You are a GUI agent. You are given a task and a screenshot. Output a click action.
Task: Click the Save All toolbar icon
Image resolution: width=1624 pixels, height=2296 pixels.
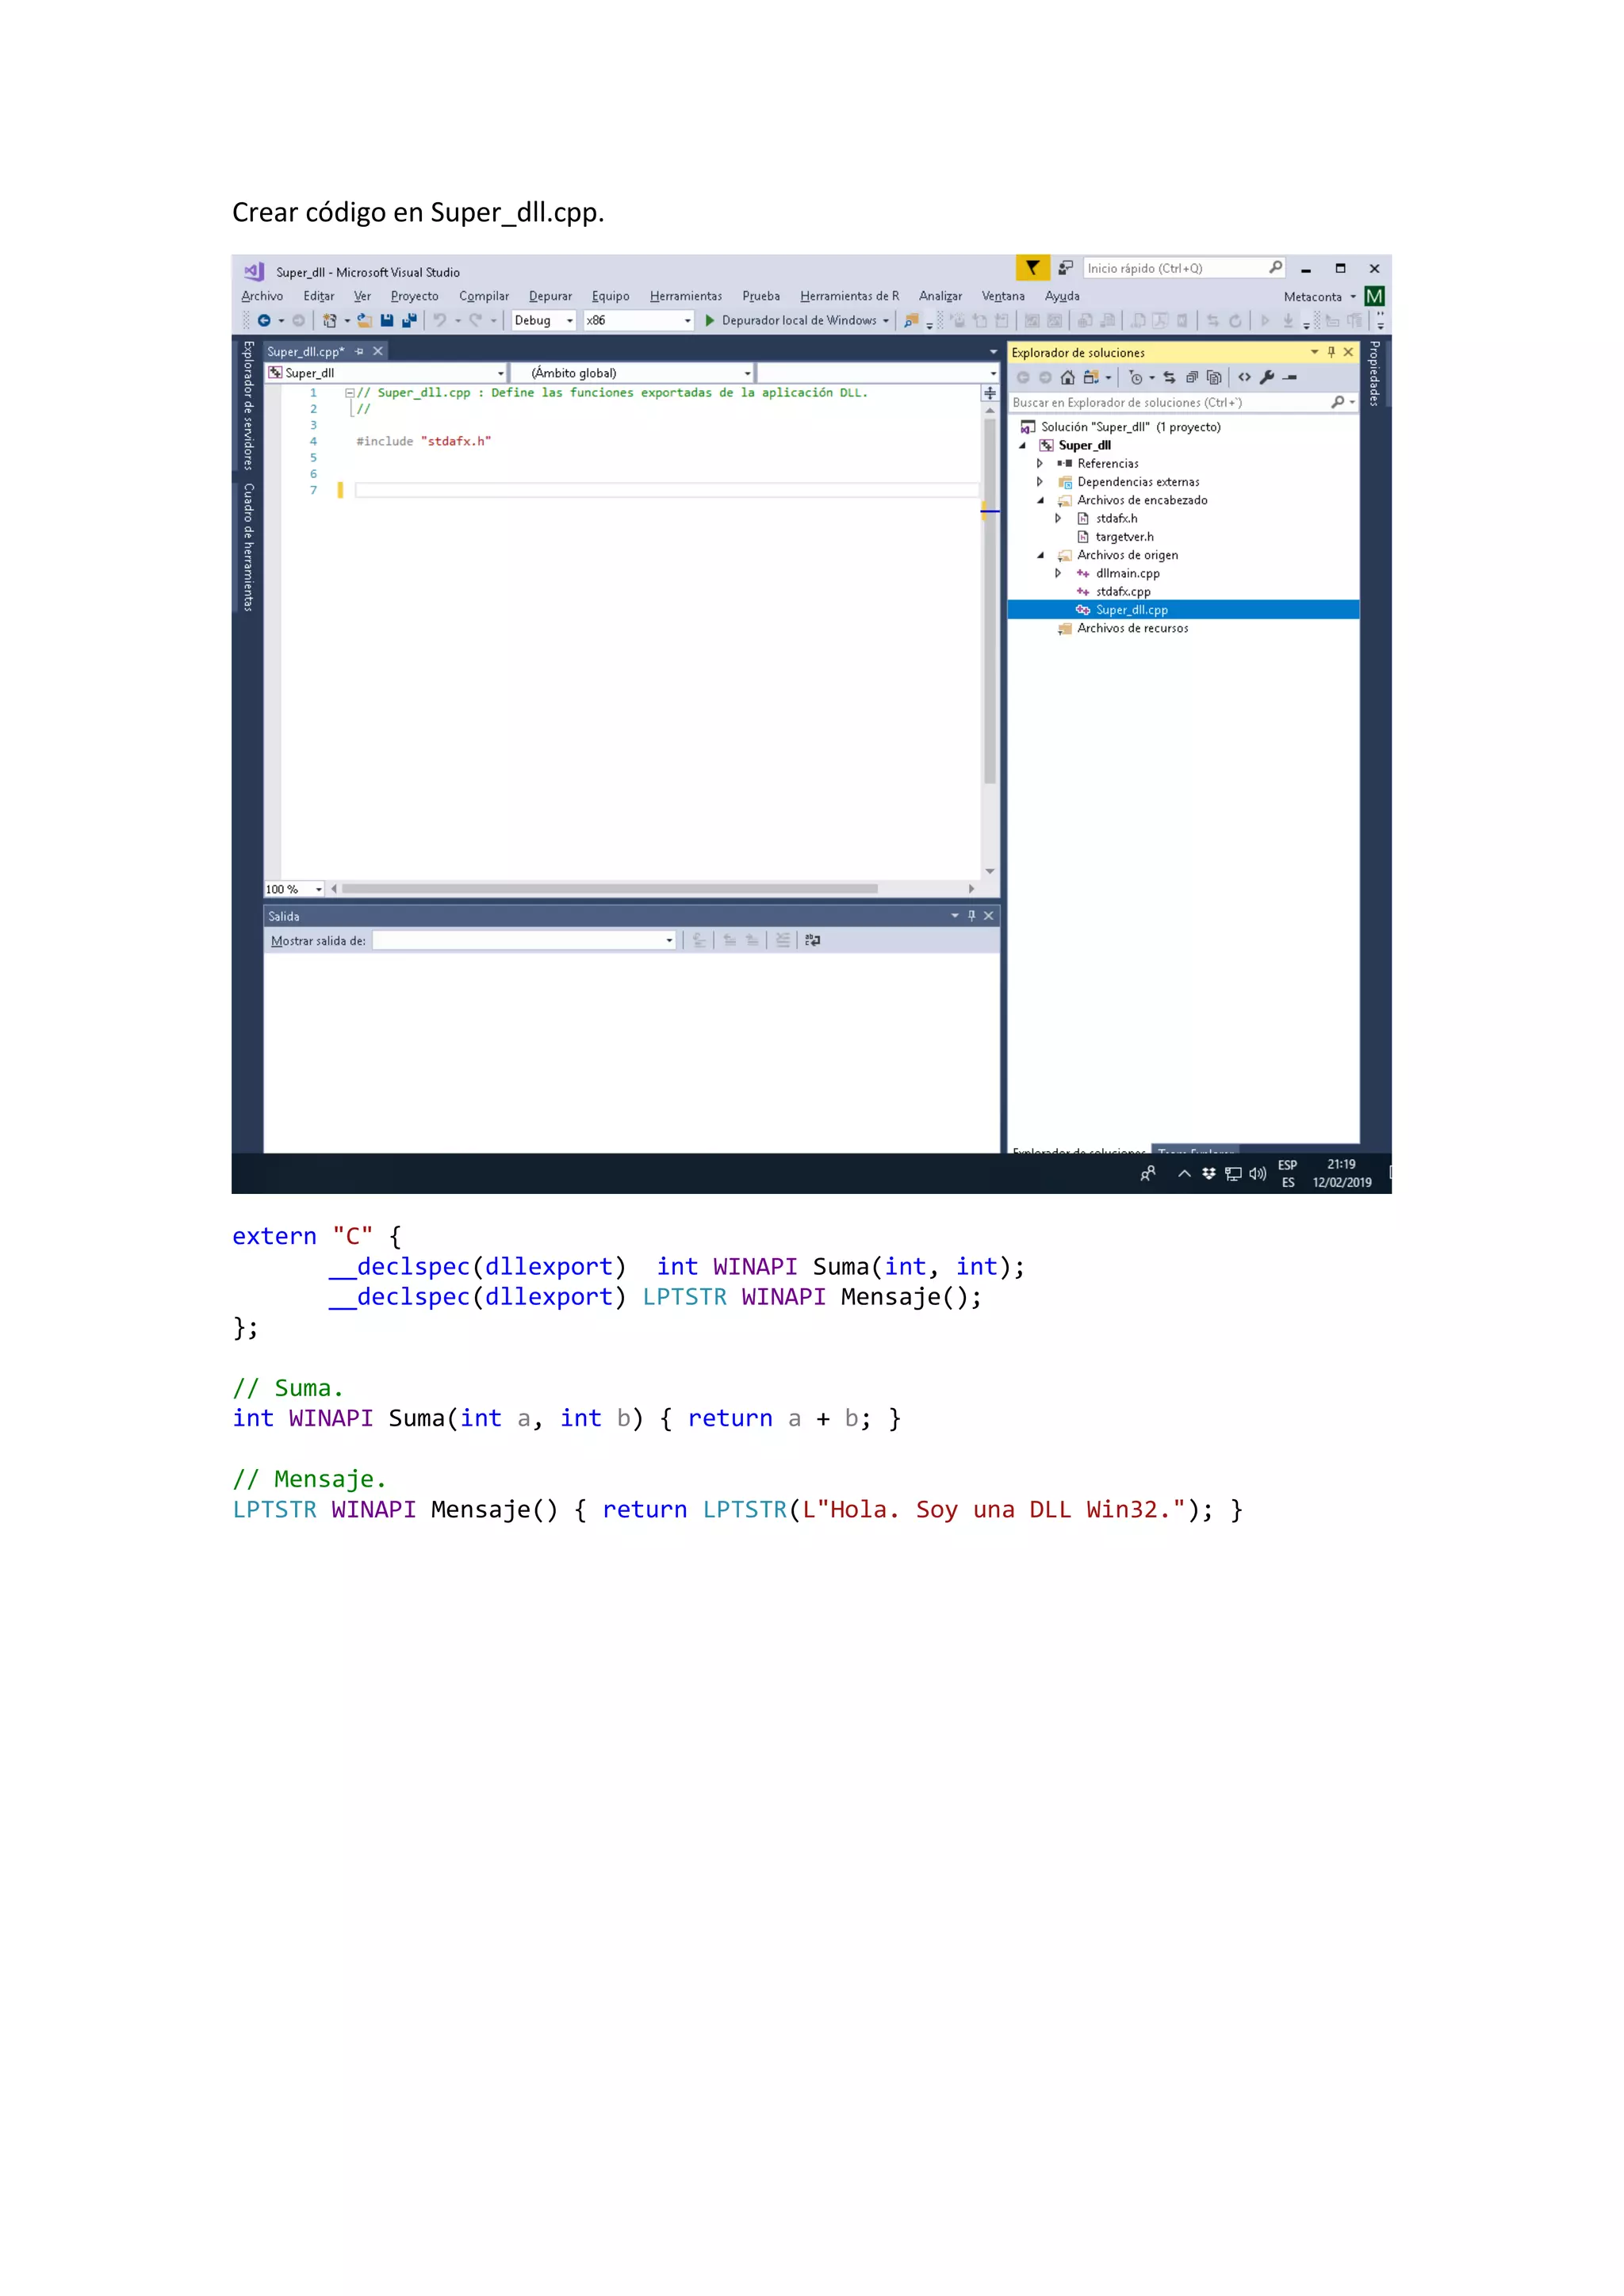pos(409,321)
